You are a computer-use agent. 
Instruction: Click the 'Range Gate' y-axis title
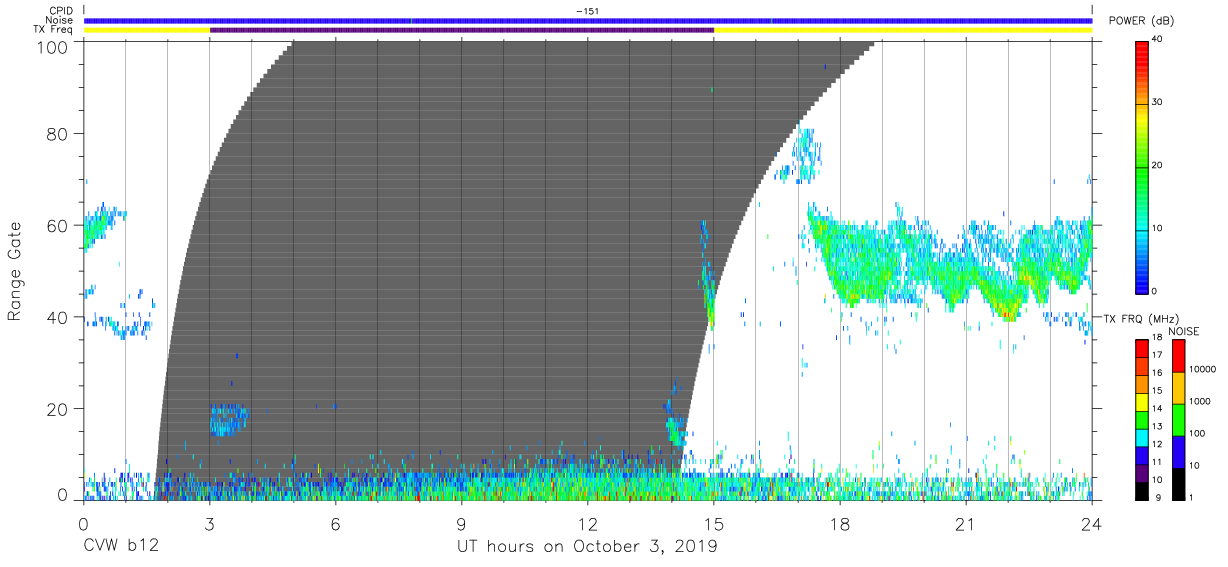click(15, 273)
